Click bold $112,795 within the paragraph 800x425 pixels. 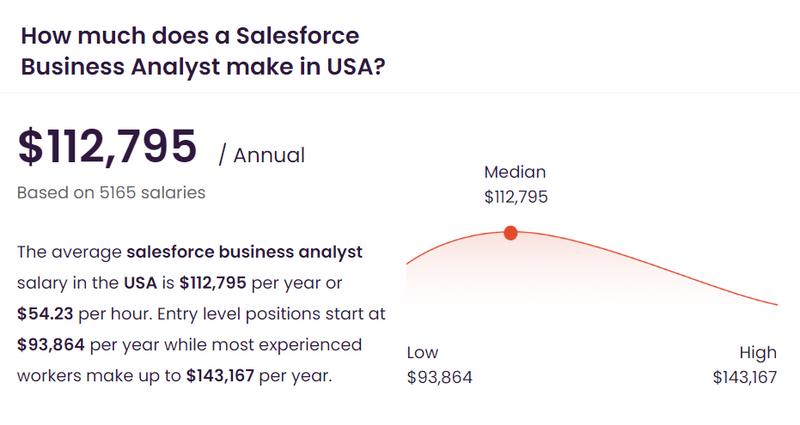point(213,283)
